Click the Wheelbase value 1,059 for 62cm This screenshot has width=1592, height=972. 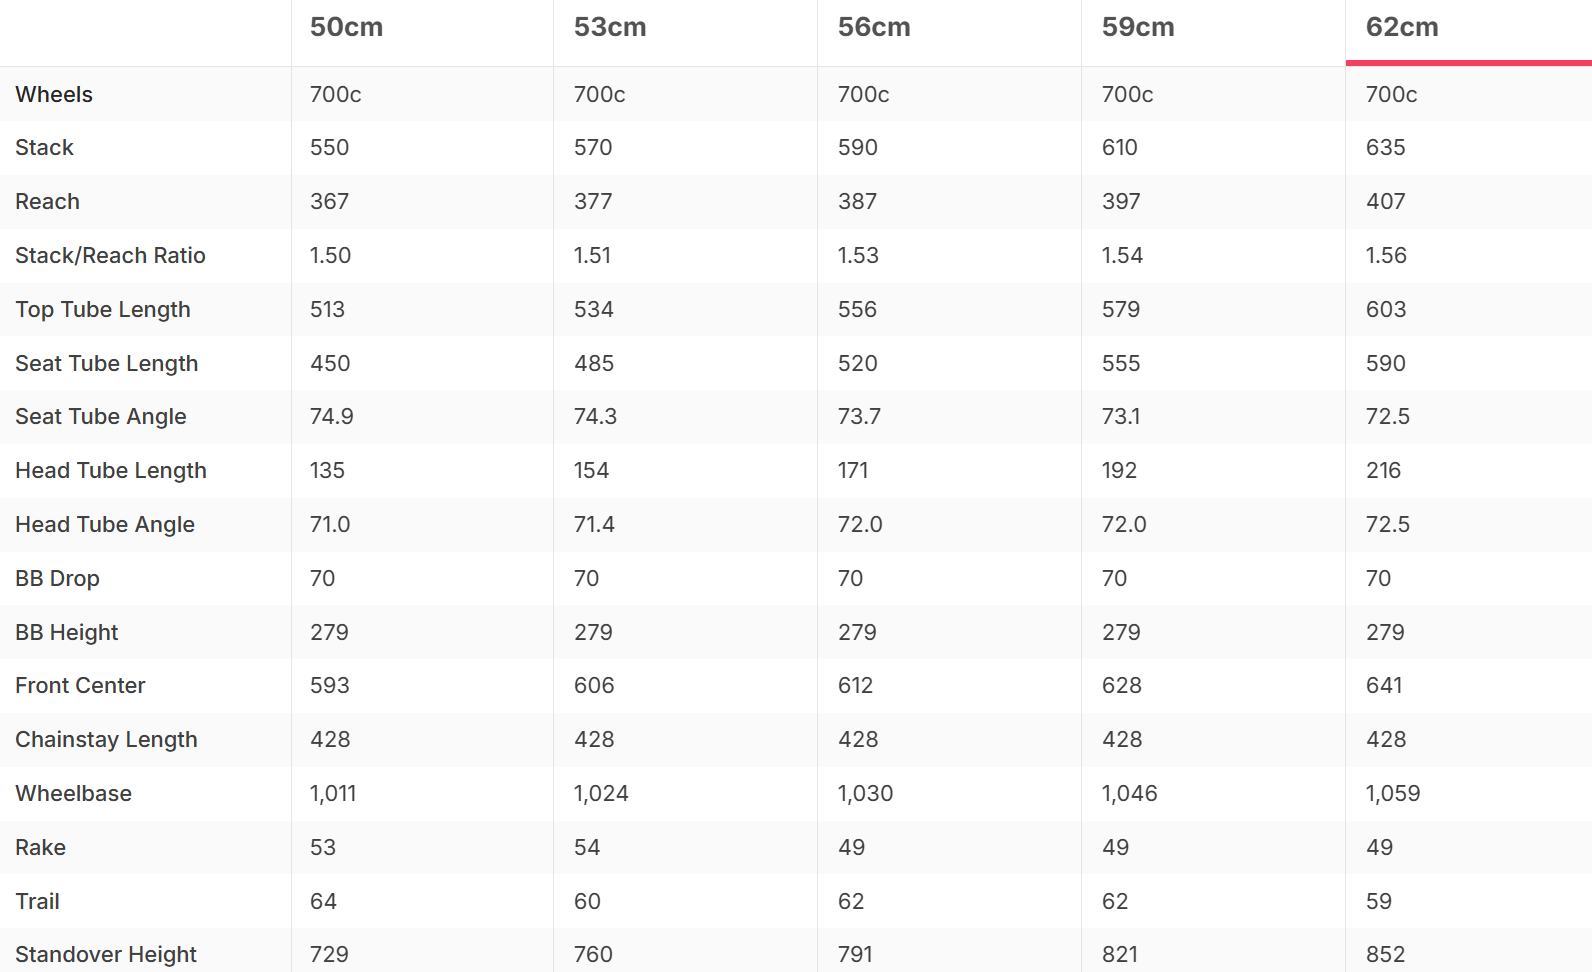[x=1393, y=793]
